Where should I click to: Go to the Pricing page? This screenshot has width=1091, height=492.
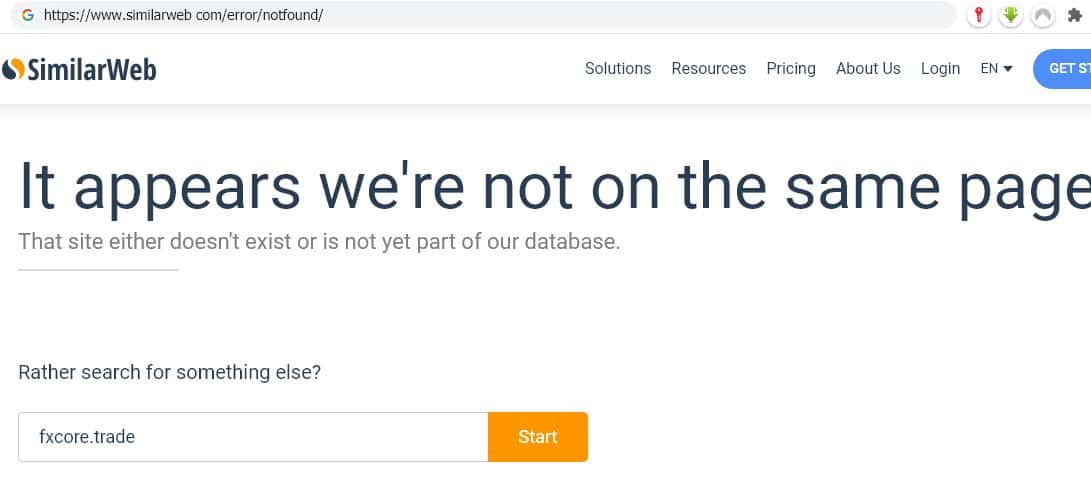point(790,68)
